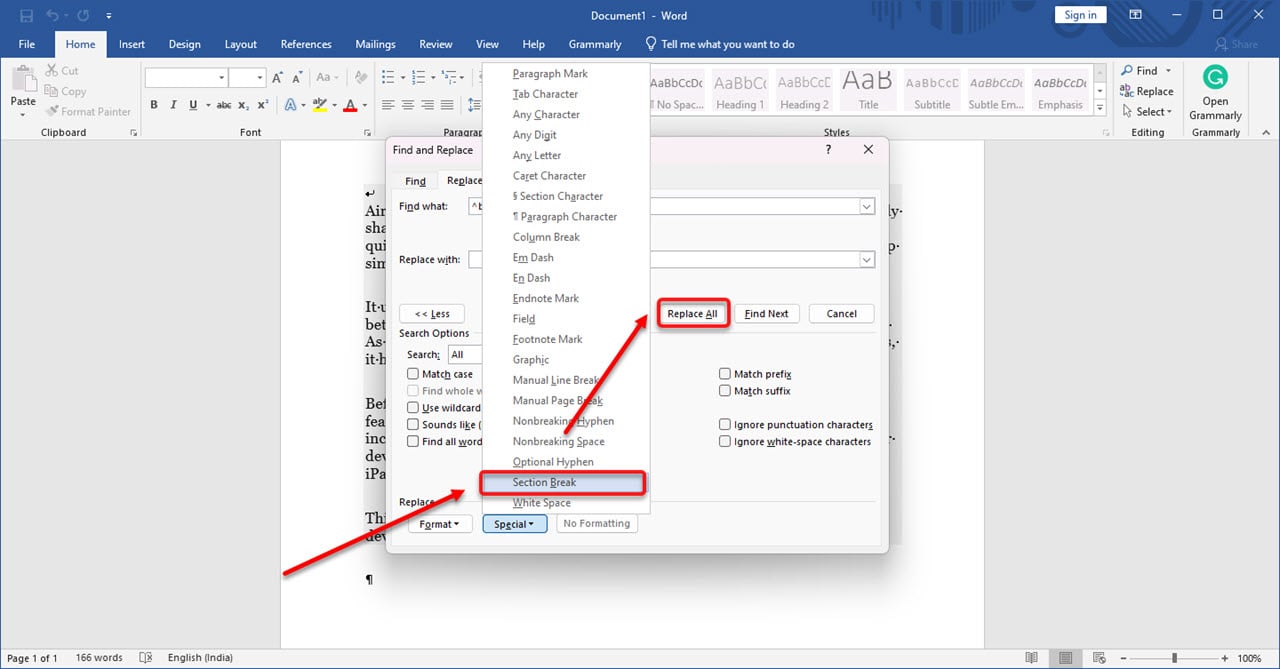Enable the Match case checkbox
Screen dimensions: 1280x669
[x=413, y=373]
